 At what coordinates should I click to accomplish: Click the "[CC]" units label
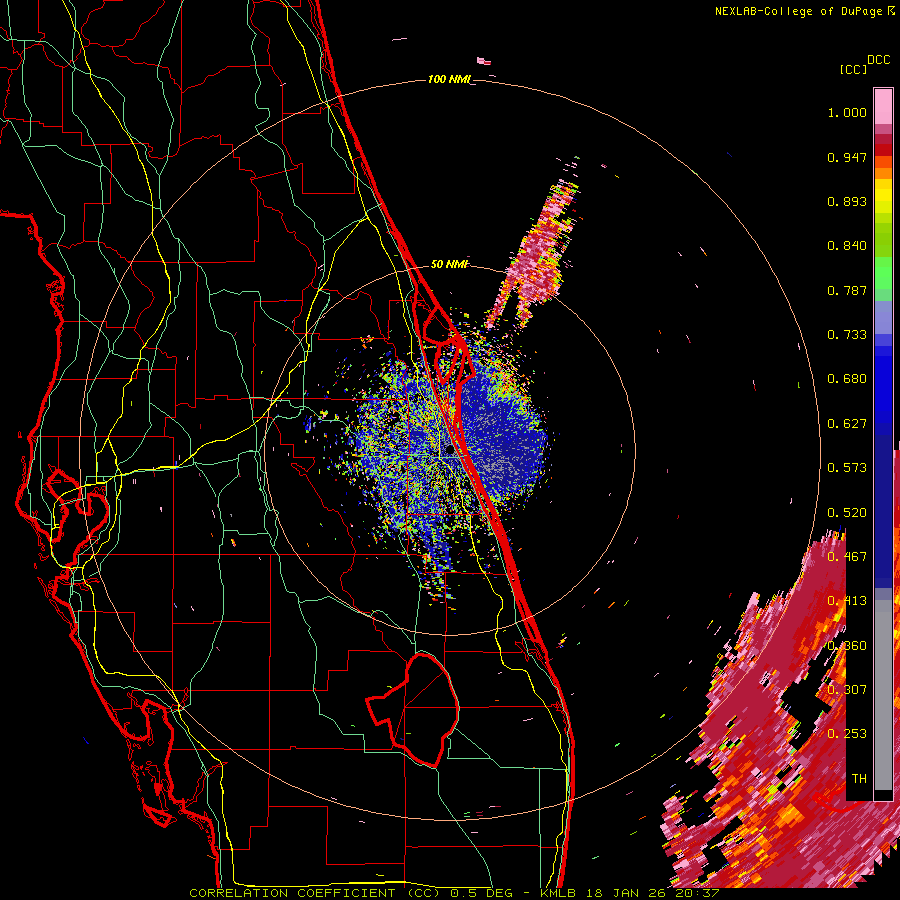pos(853,69)
